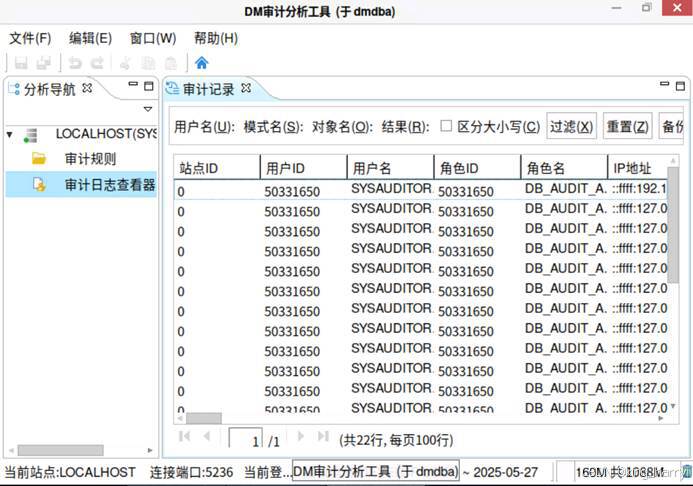Sort by the 角色ID column header
Image resolution: width=693 pixels, height=486 pixels.
477,167
